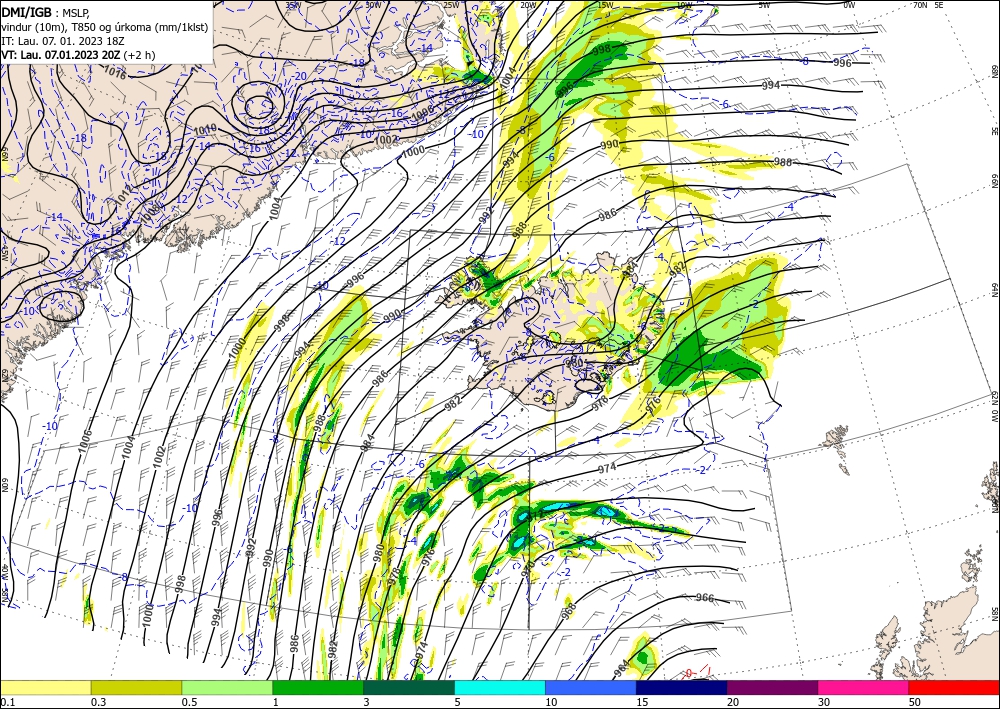Select the dark green 3–5 legend swatch

409,687
